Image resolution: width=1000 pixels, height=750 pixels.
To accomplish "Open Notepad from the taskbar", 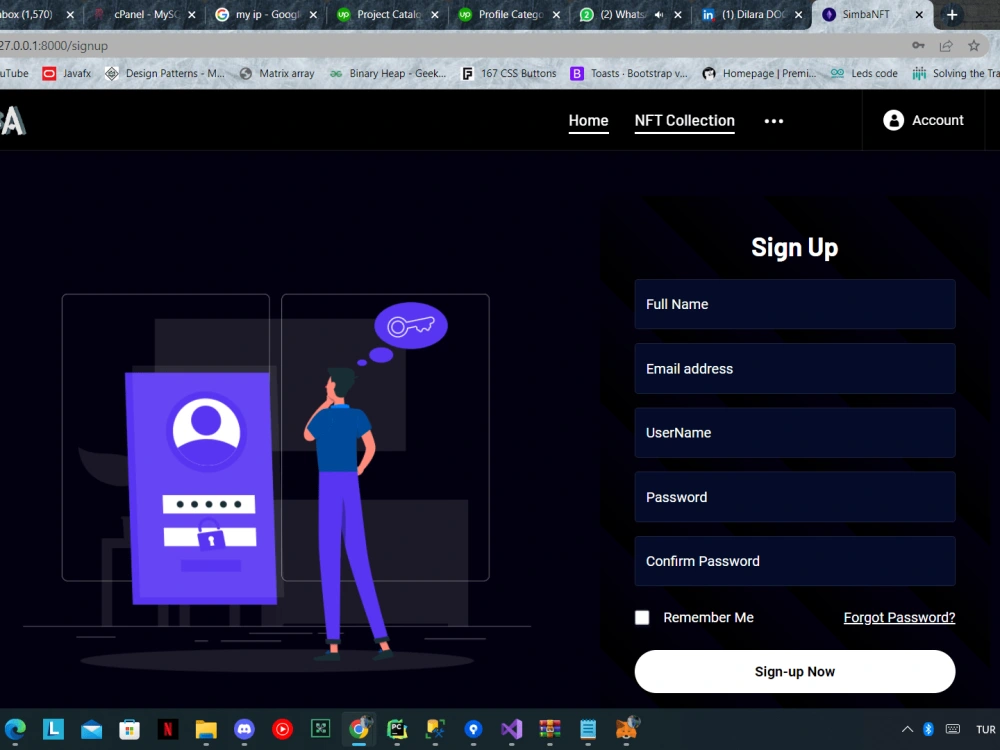I will [x=588, y=728].
